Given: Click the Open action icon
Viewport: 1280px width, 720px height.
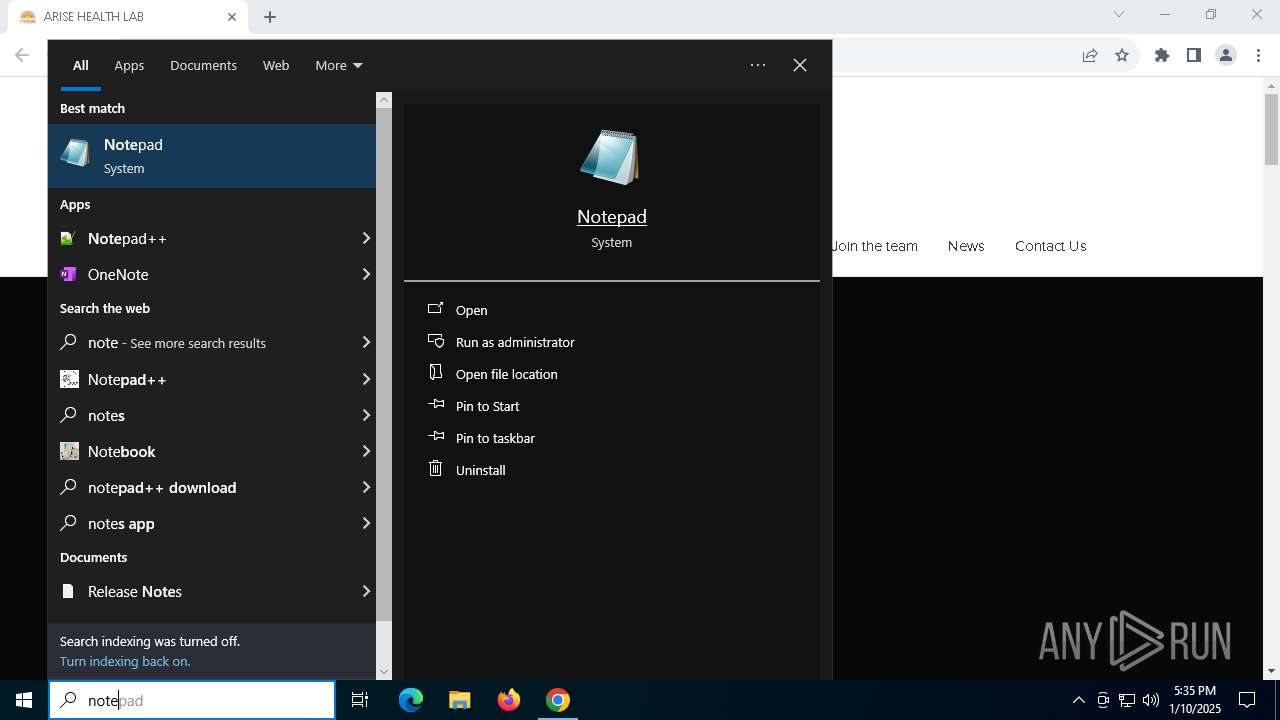Looking at the screenshot, I should point(435,309).
